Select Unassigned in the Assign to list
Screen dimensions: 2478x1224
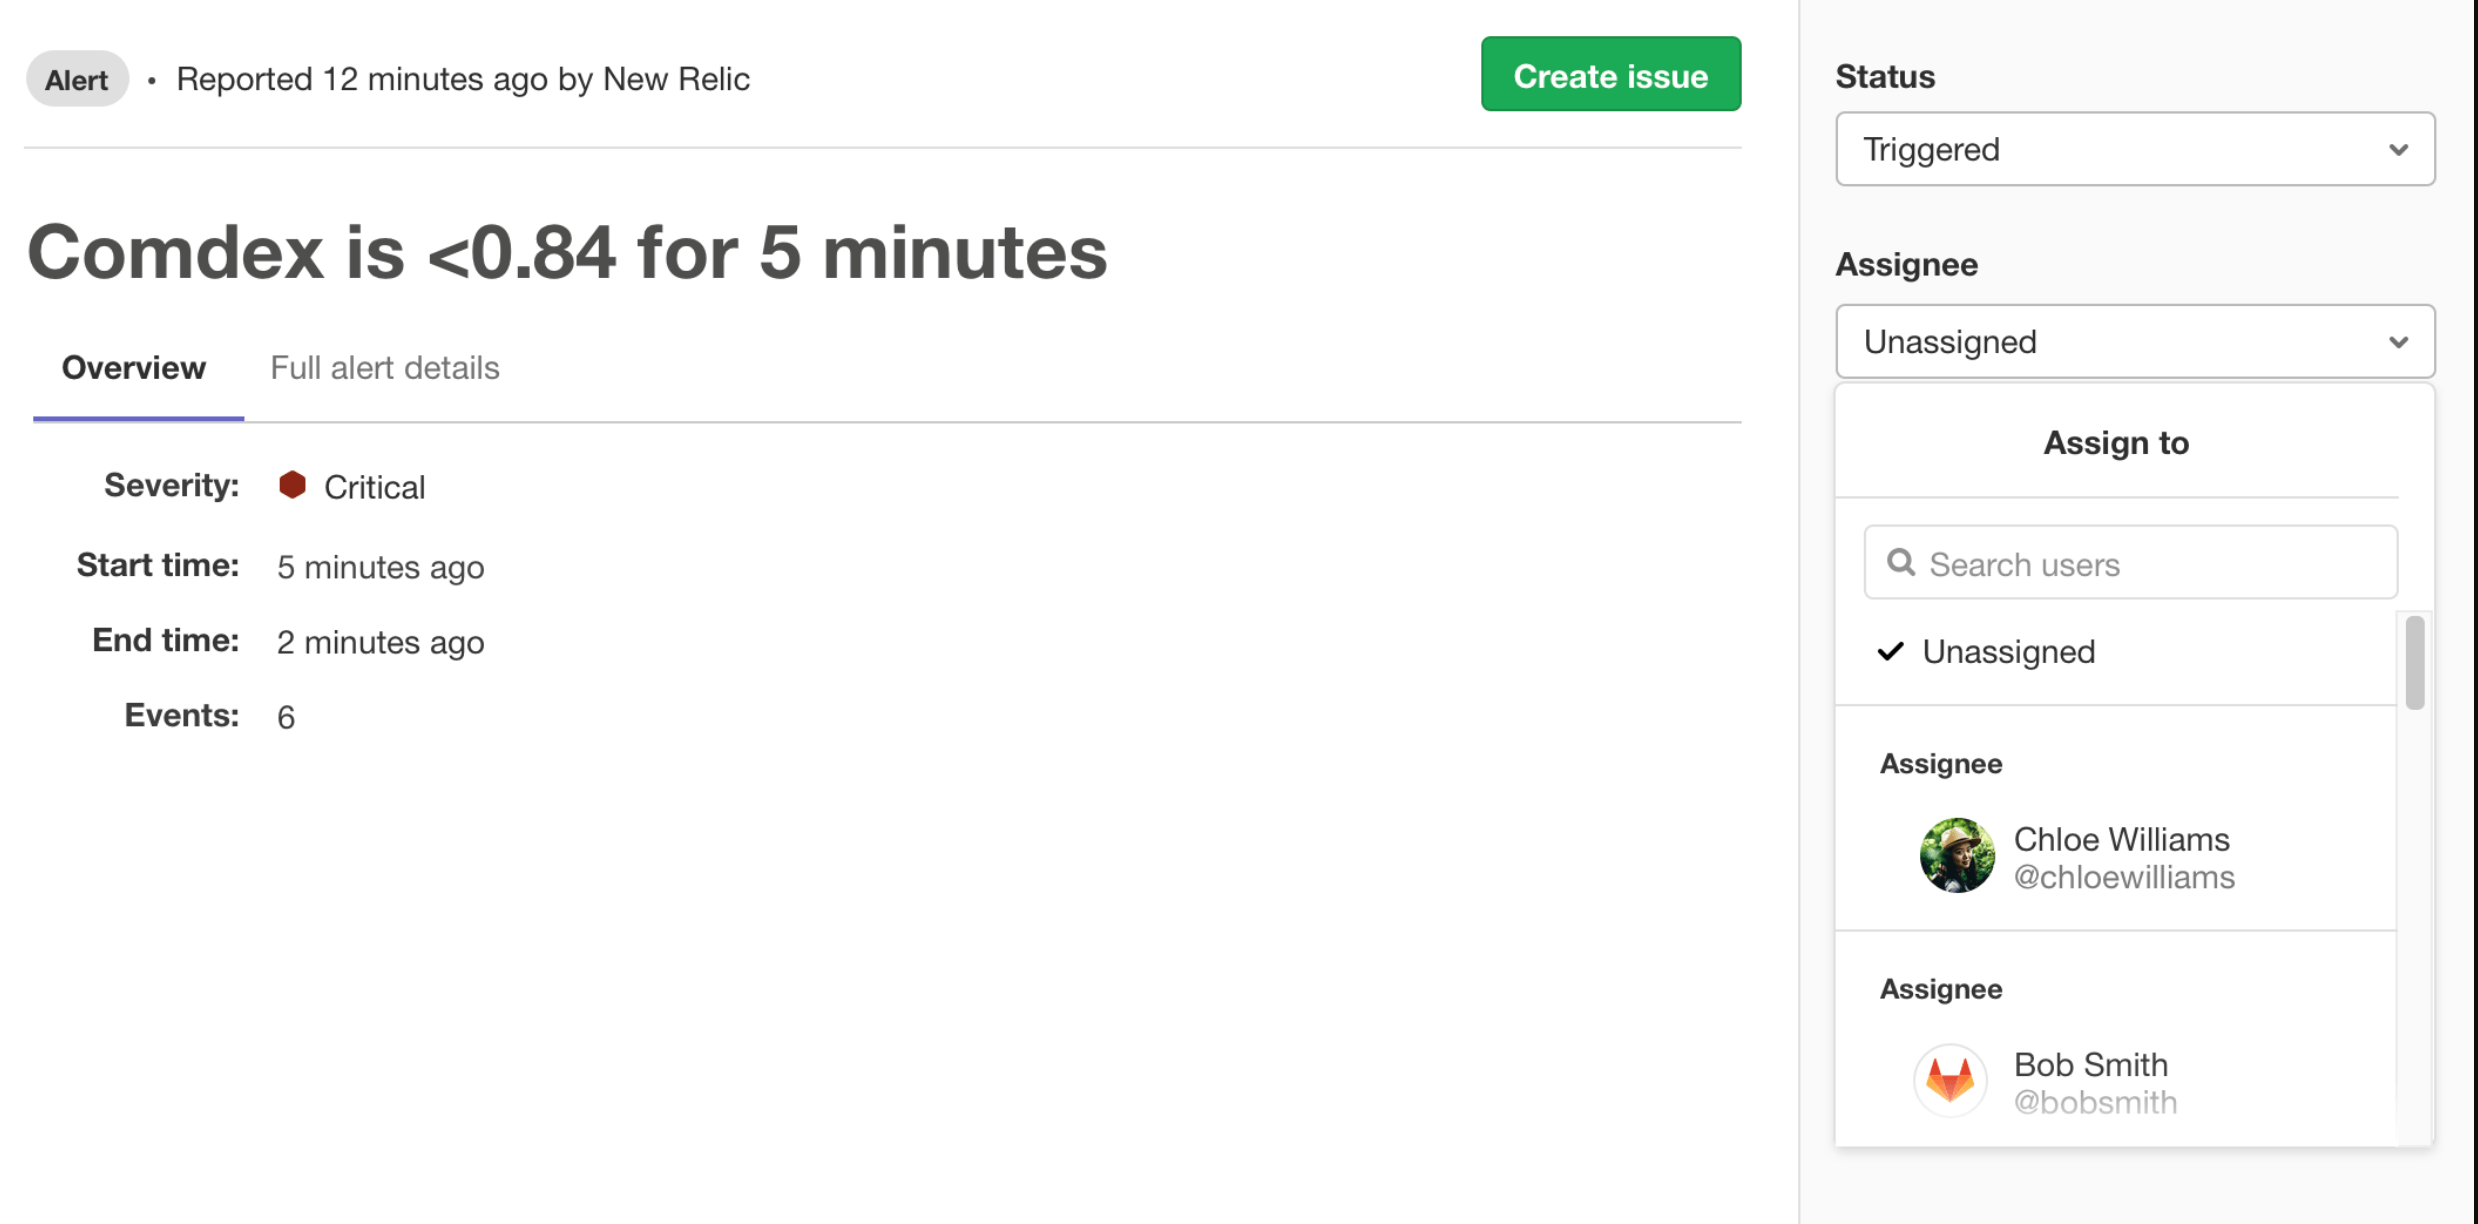click(x=2008, y=652)
